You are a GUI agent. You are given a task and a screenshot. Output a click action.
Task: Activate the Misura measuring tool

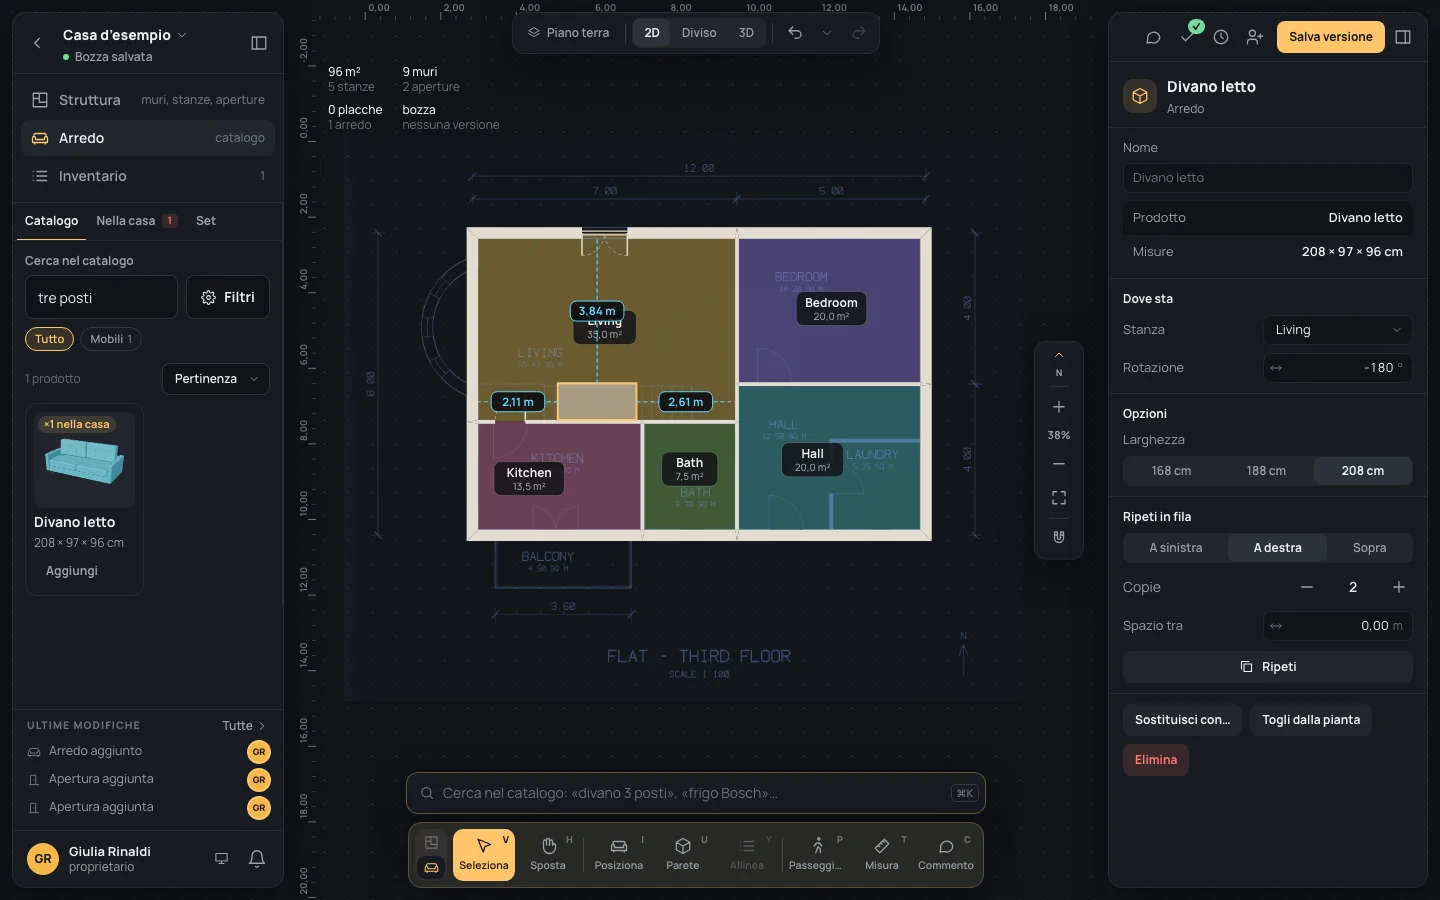(882, 855)
